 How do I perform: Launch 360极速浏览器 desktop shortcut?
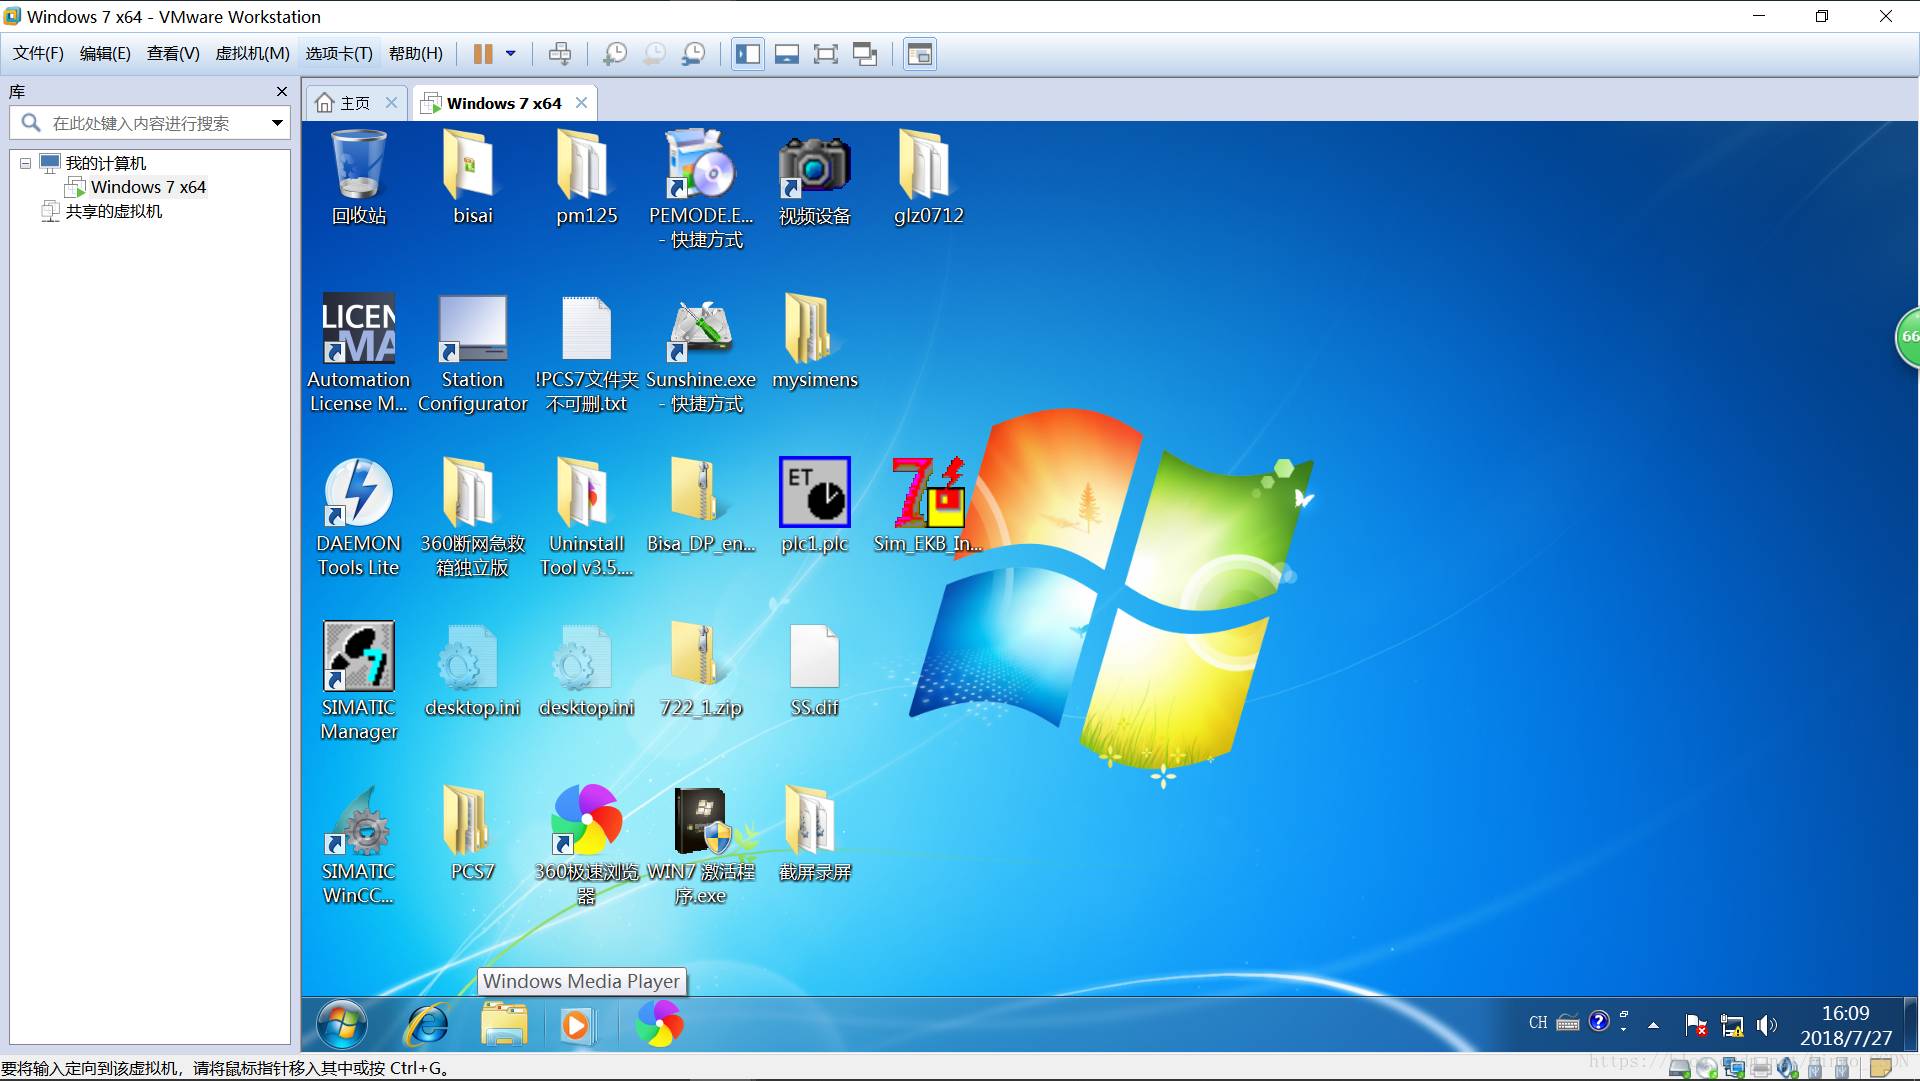pyautogui.click(x=586, y=845)
